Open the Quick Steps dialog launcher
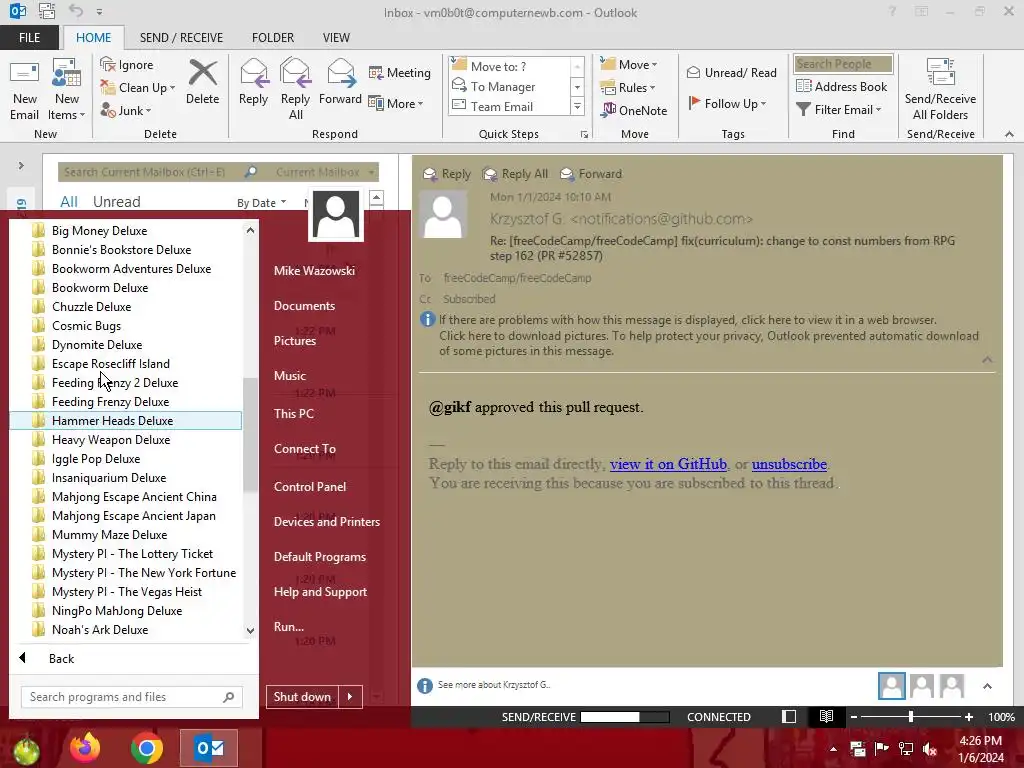Viewport: 1024px width, 768px height. (584, 135)
